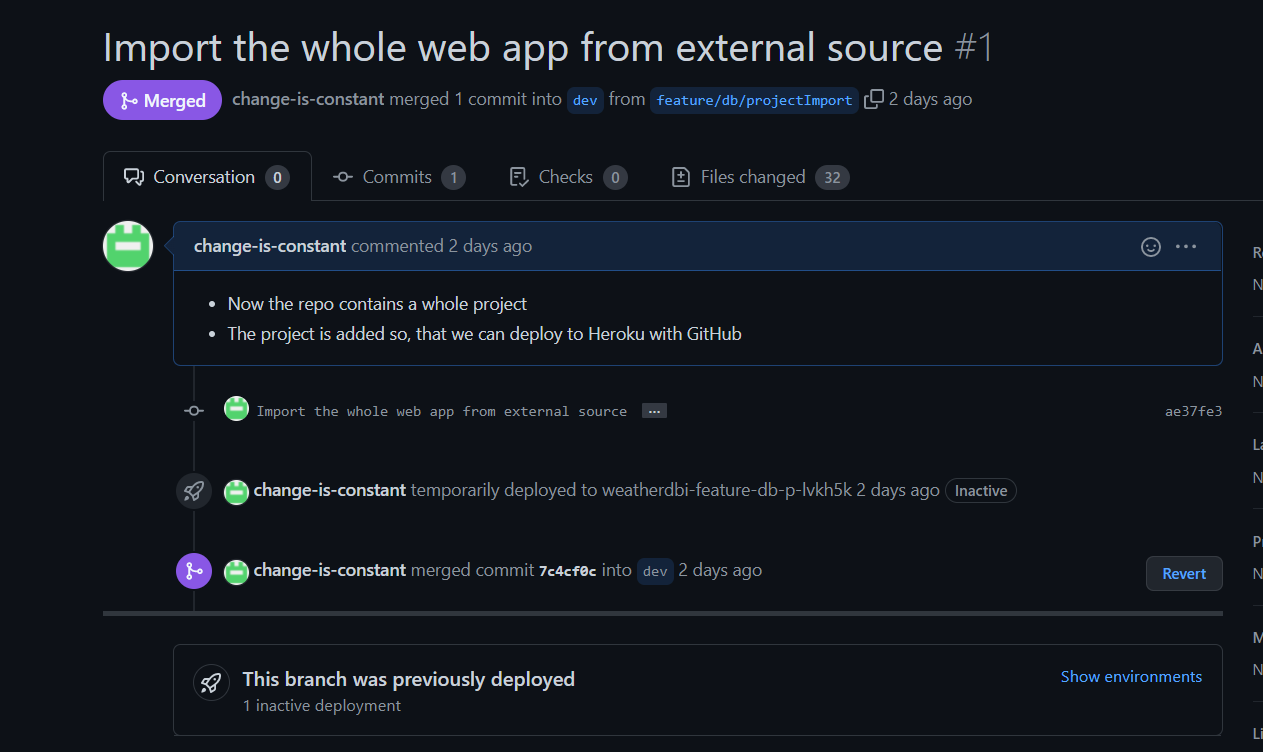Image resolution: width=1263 pixels, height=752 pixels.
Task: Open the Conversation tab
Action: pos(207,177)
